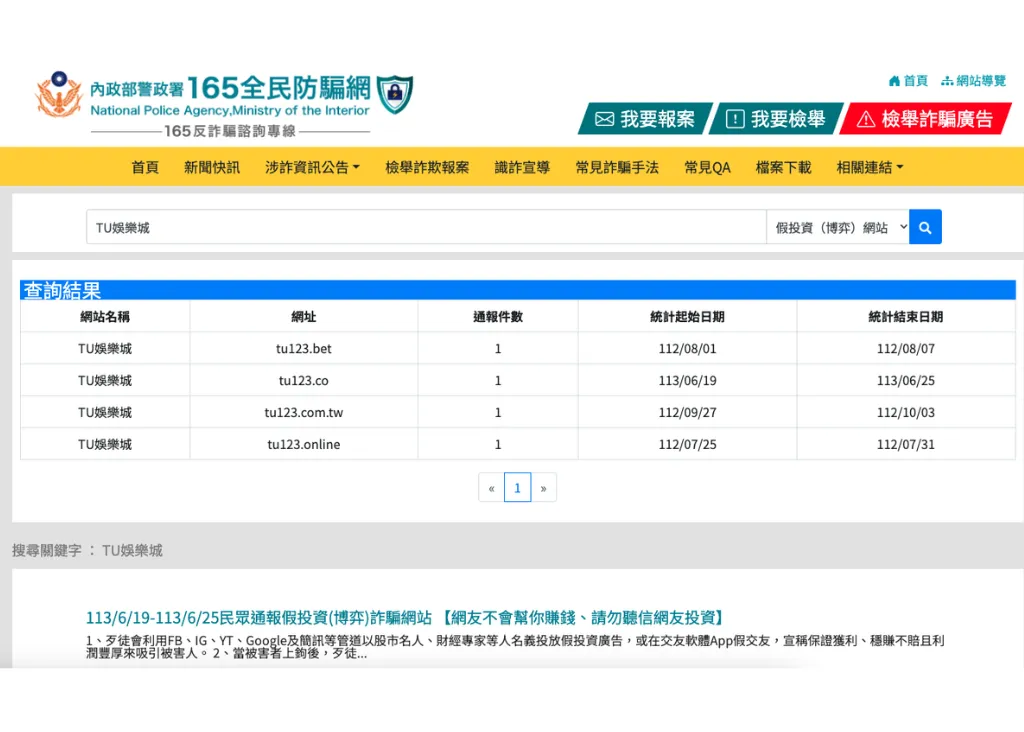Click the home icon beside 首頁 link
The width and height of the screenshot is (1024, 732).
coord(896,80)
